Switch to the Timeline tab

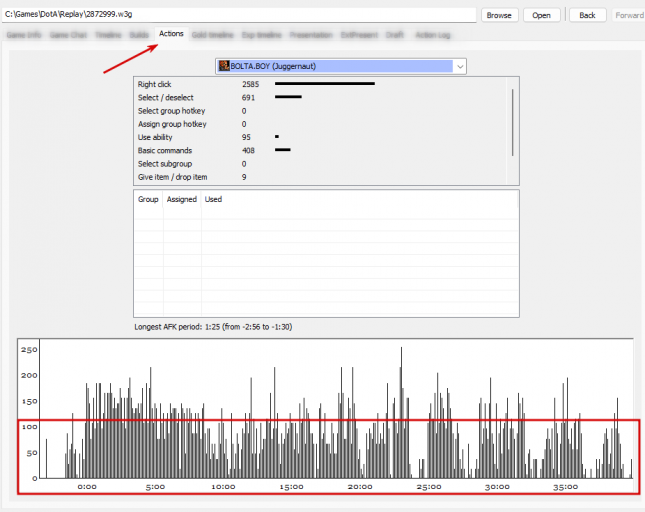(x=108, y=35)
